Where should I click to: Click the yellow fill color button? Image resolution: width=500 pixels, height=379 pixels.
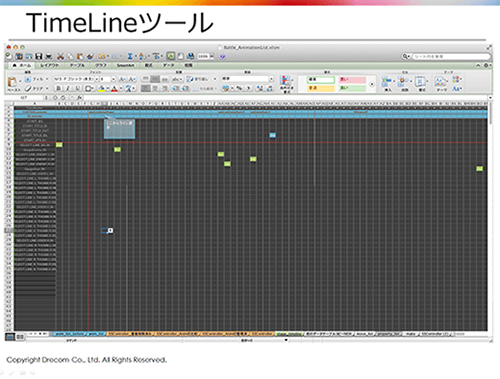[x=101, y=88]
